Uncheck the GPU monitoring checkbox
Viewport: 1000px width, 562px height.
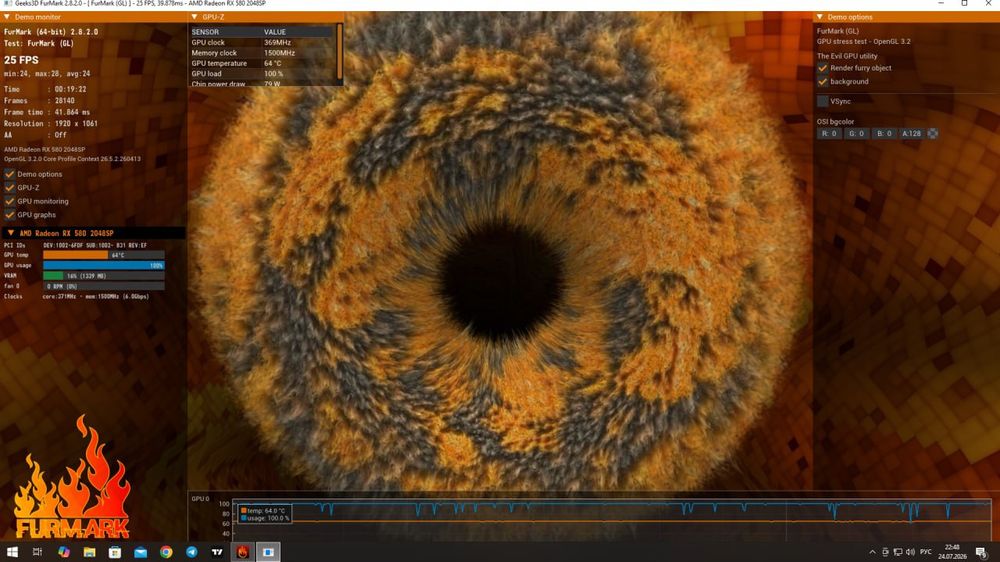pos(10,201)
